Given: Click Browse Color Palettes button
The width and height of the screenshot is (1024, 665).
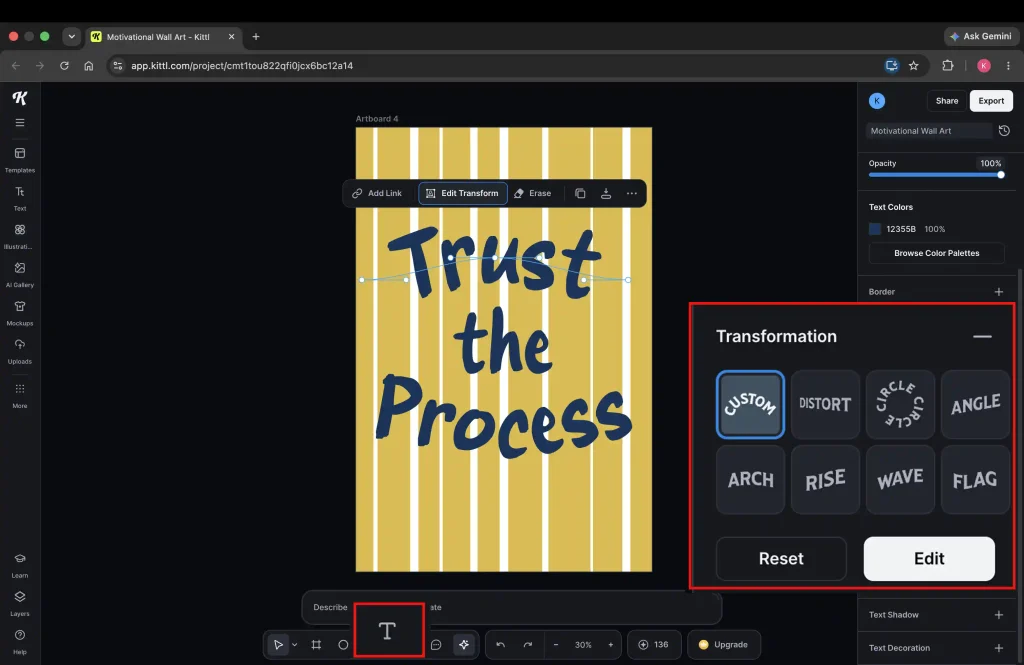Looking at the screenshot, I should (936, 253).
